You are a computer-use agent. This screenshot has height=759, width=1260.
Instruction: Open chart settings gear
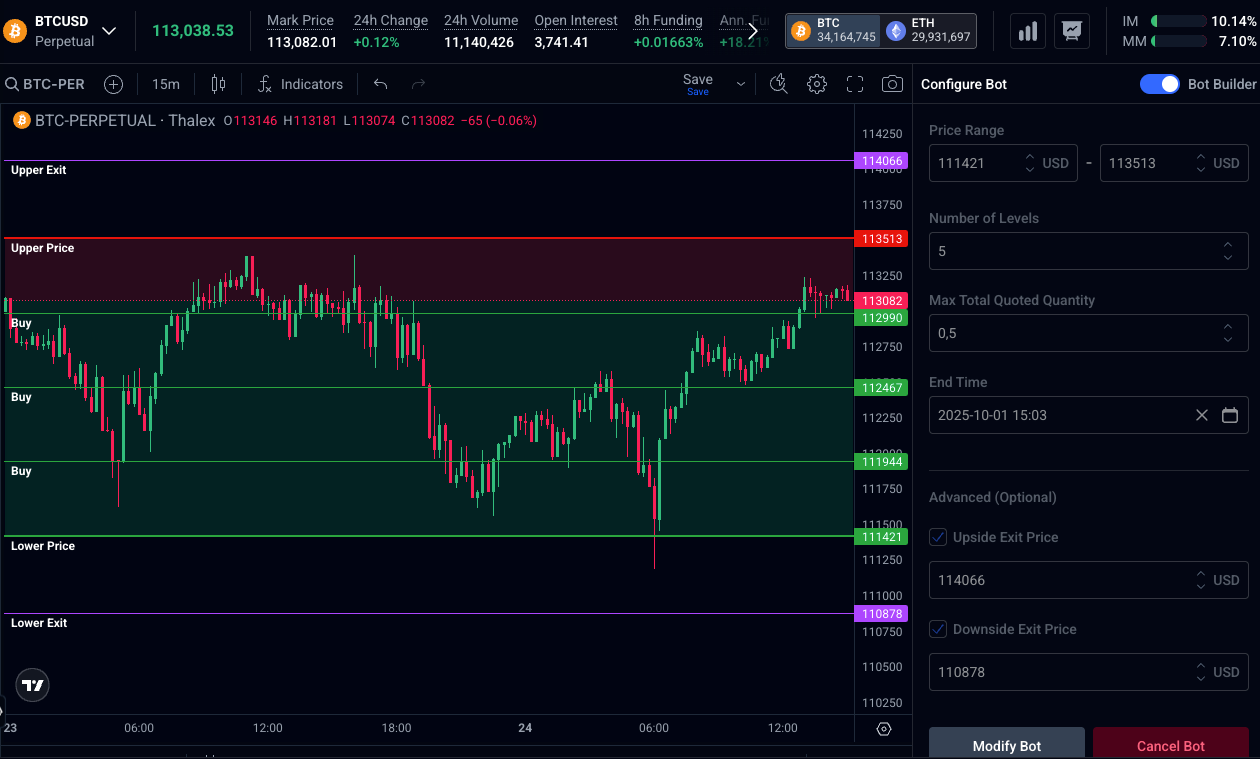pos(817,84)
